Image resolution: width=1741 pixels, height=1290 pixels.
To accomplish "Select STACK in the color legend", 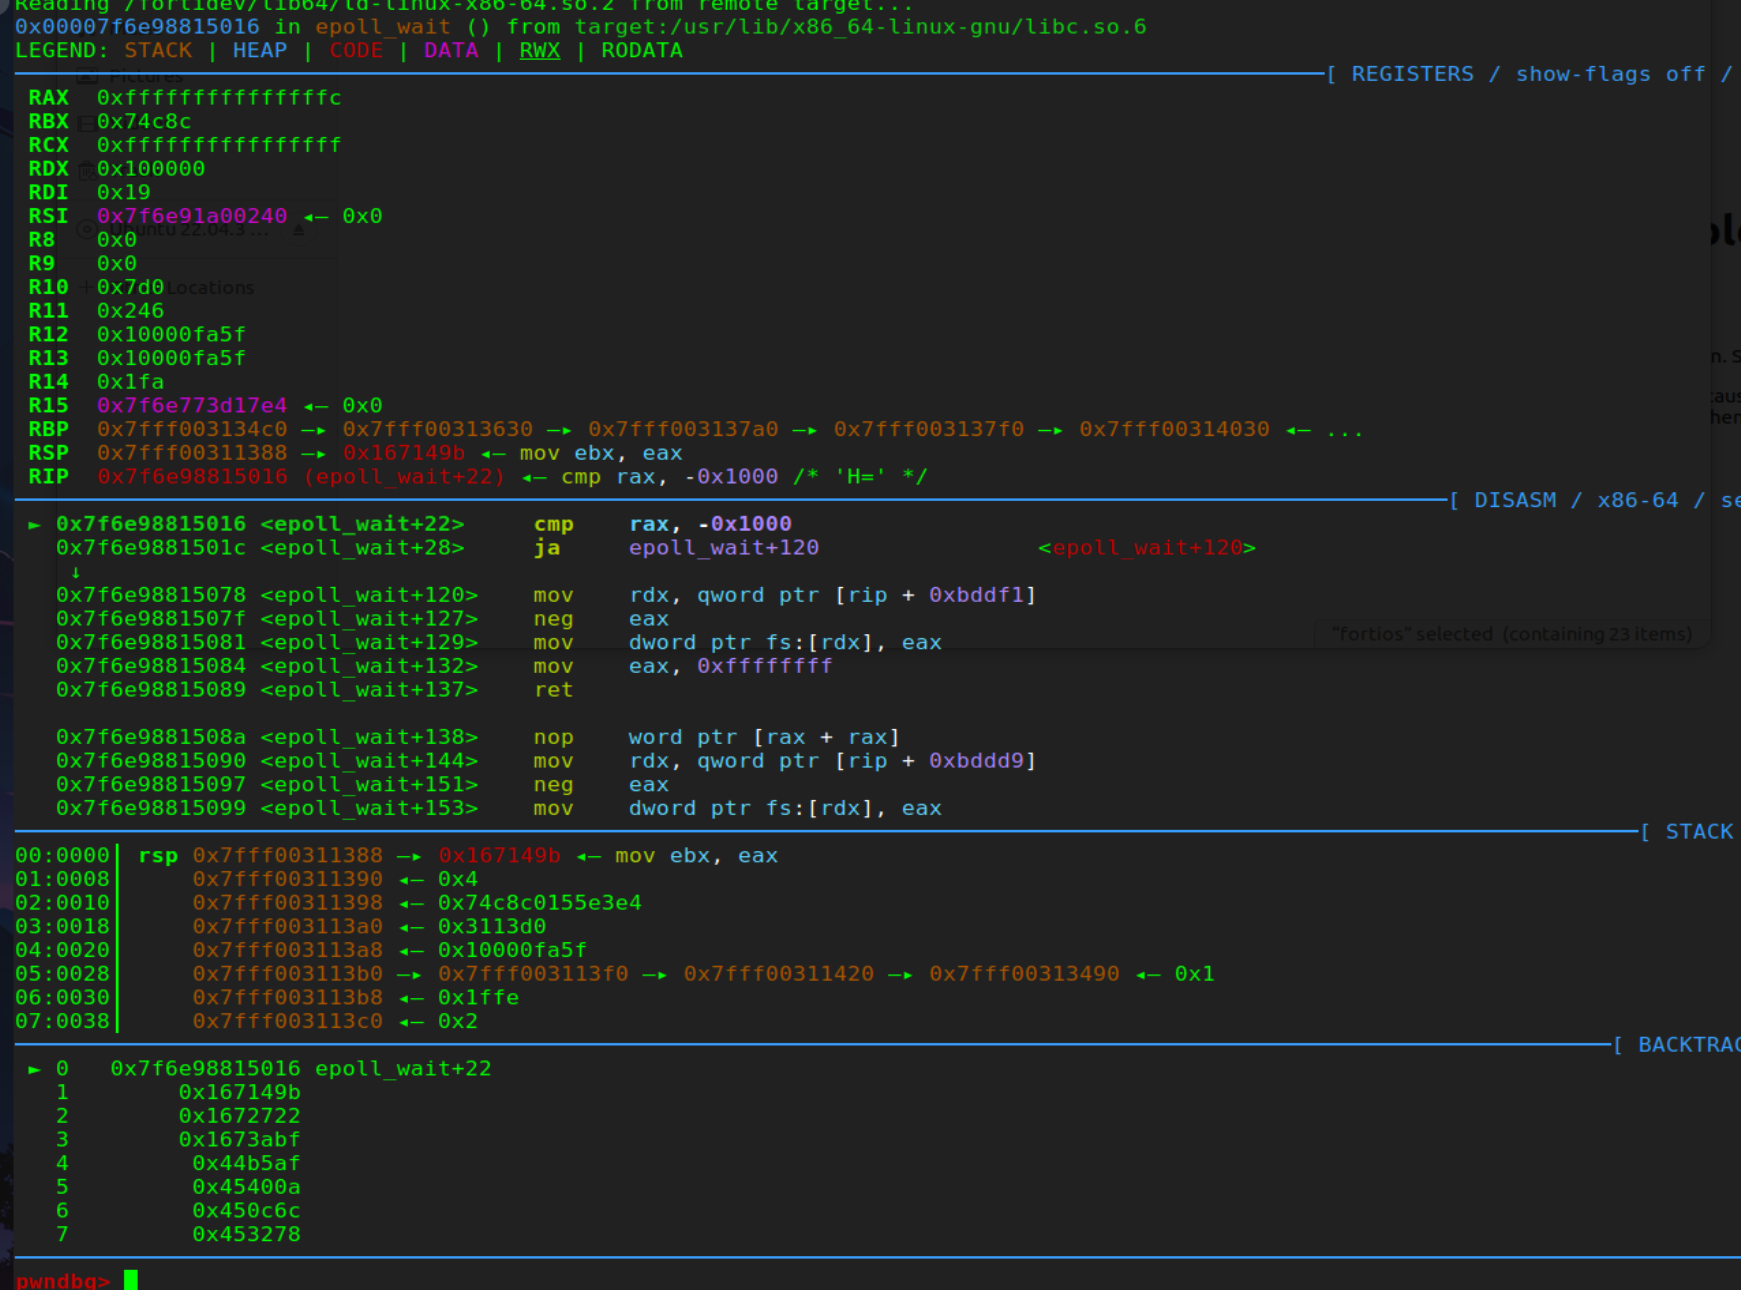I will pos(157,51).
